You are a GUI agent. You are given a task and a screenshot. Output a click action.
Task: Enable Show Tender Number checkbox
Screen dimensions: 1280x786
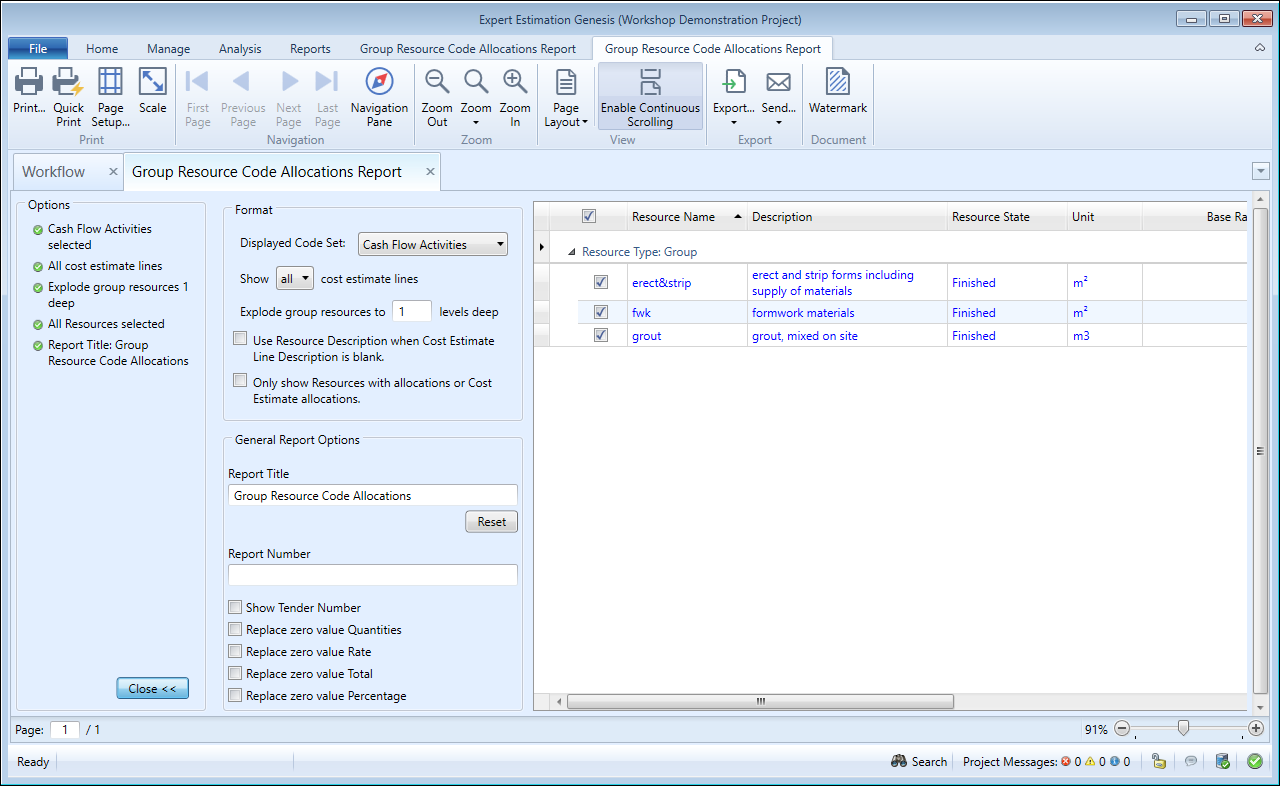tap(235, 607)
